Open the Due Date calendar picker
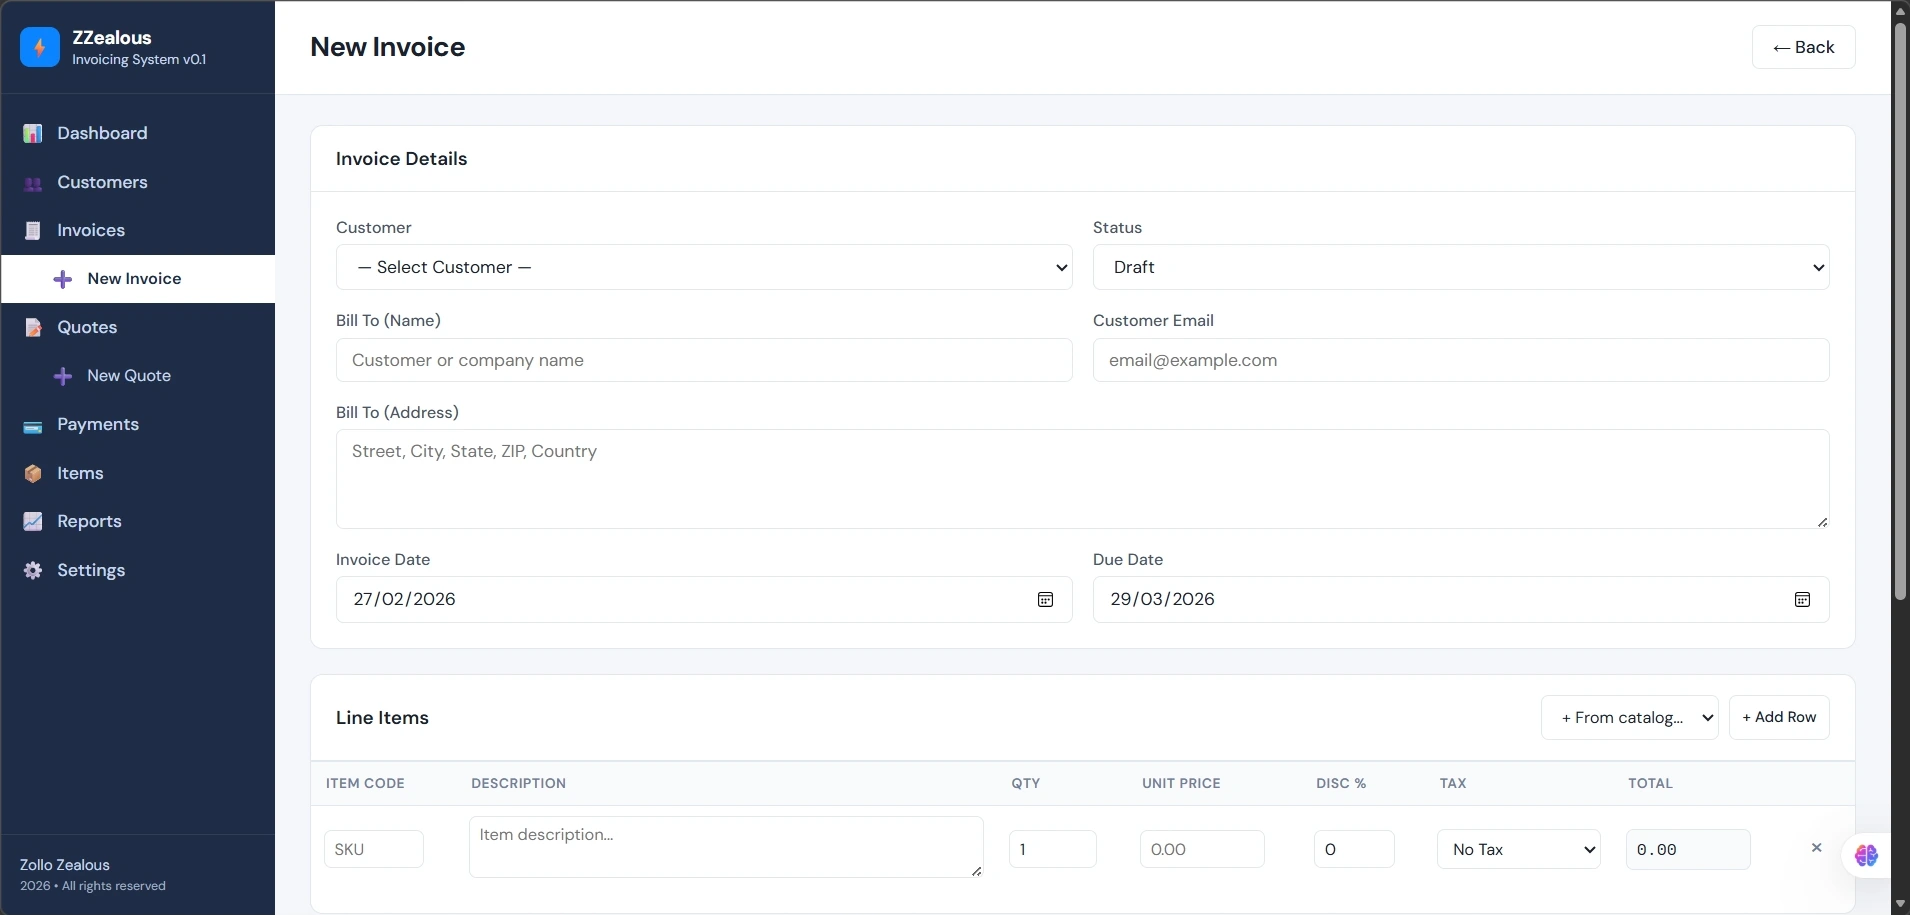 (x=1802, y=600)
